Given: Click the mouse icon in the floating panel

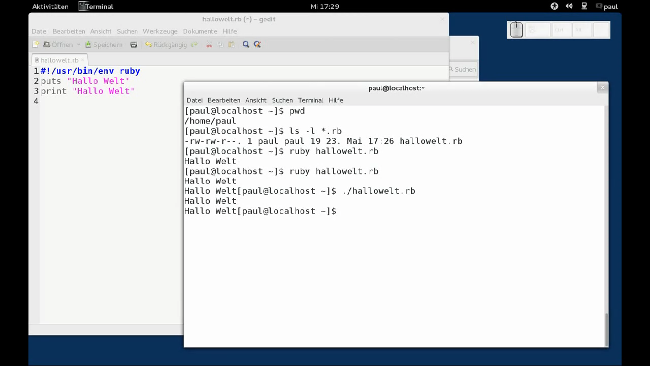Looking at the screenshot, I should pos(516,30).
